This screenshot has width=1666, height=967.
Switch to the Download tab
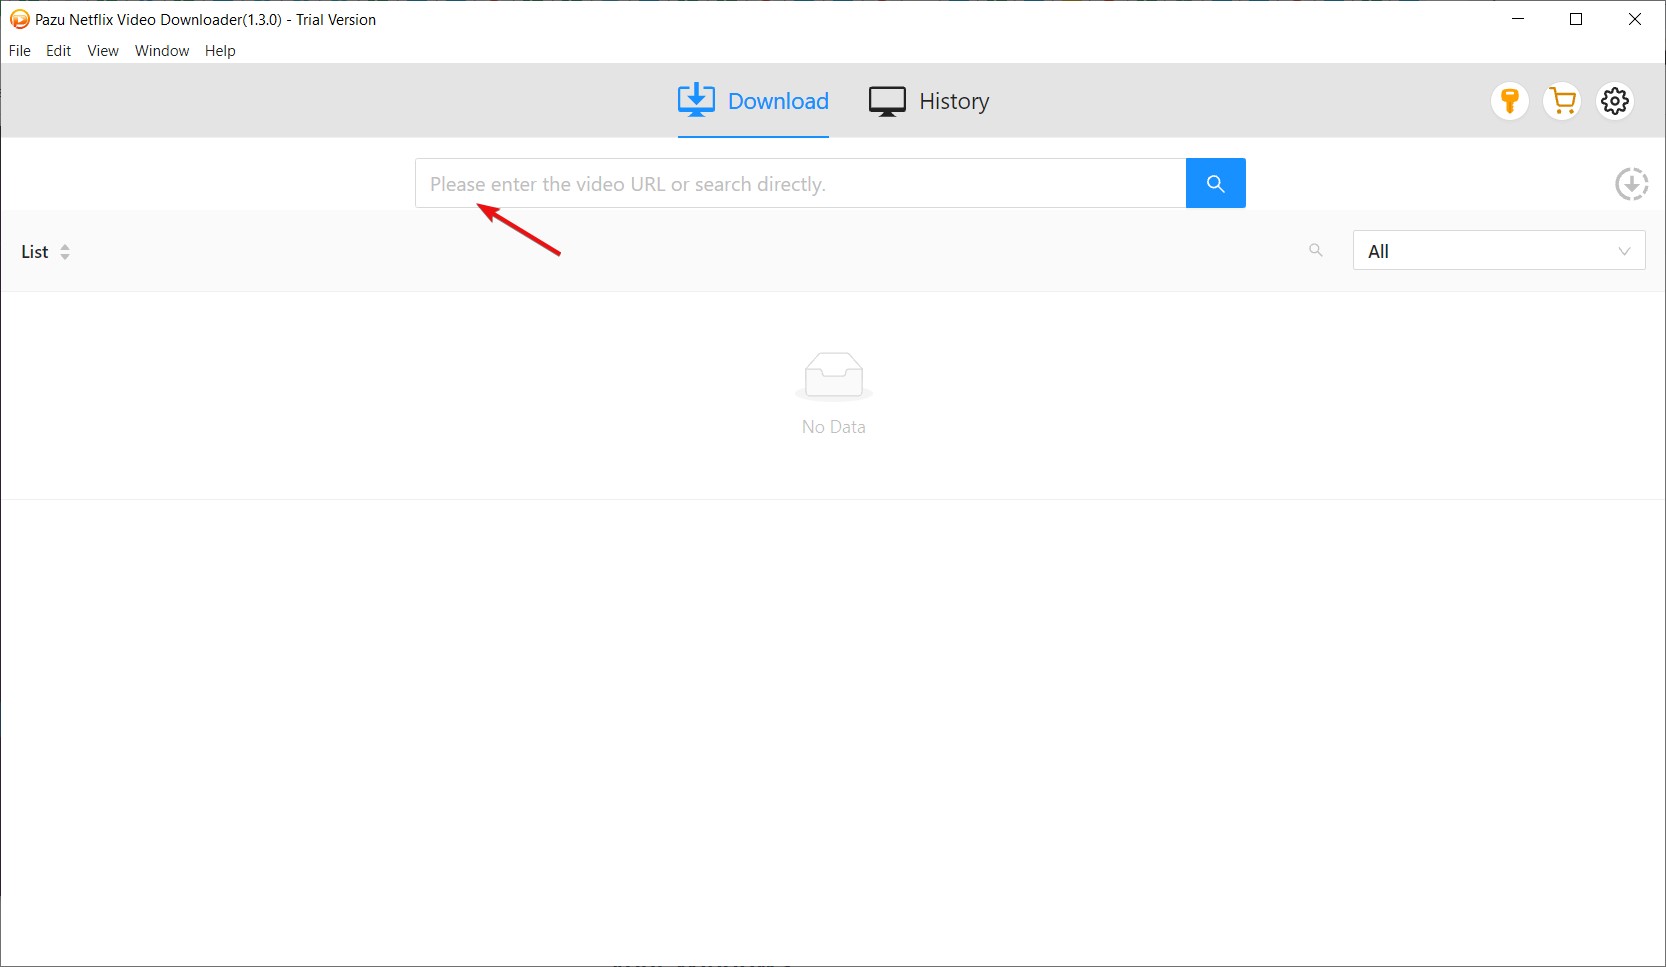753,101
